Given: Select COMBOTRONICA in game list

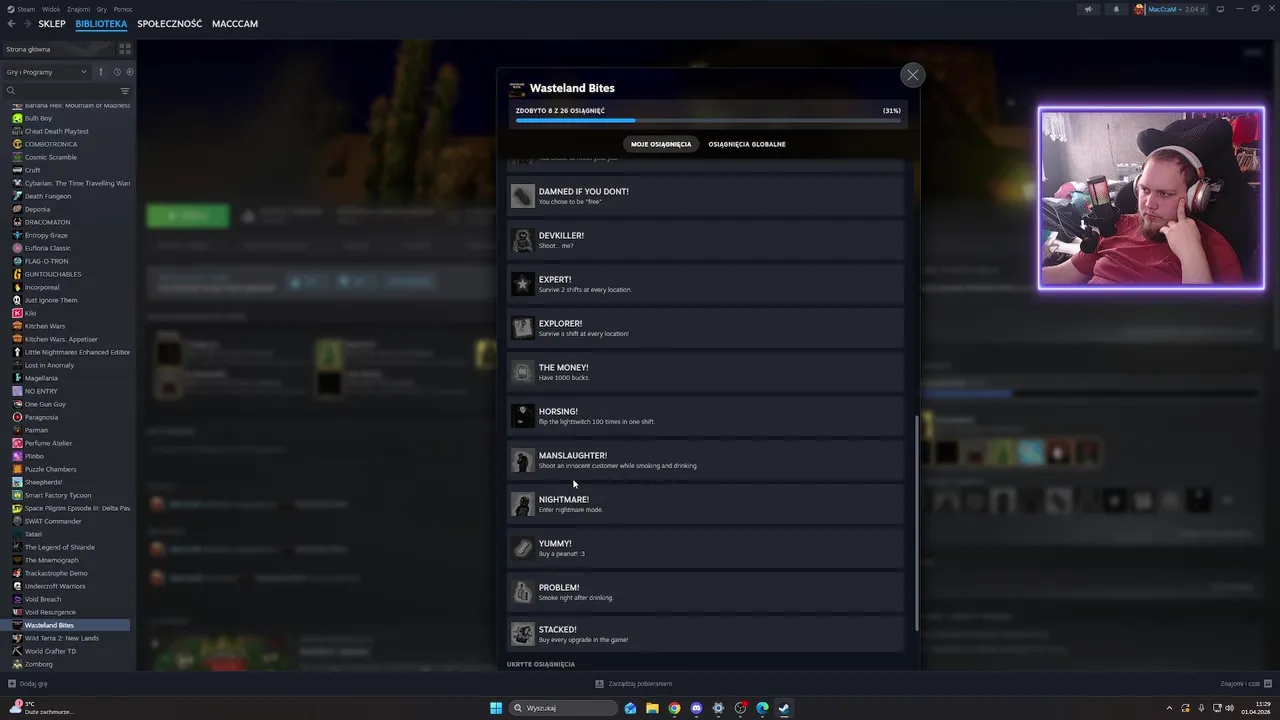Looking at the screenshot, I should pos(50,144).
